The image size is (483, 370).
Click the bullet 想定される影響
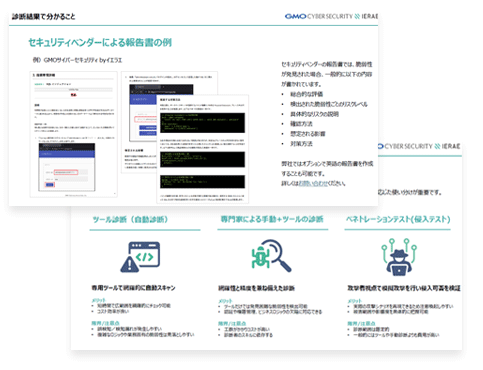pos(308,134)
